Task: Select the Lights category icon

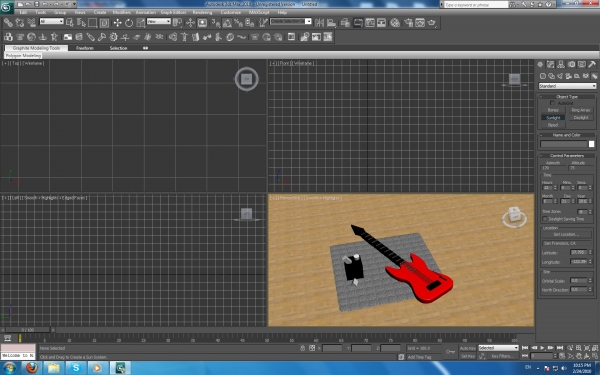Action: click(x=560, y=76)
